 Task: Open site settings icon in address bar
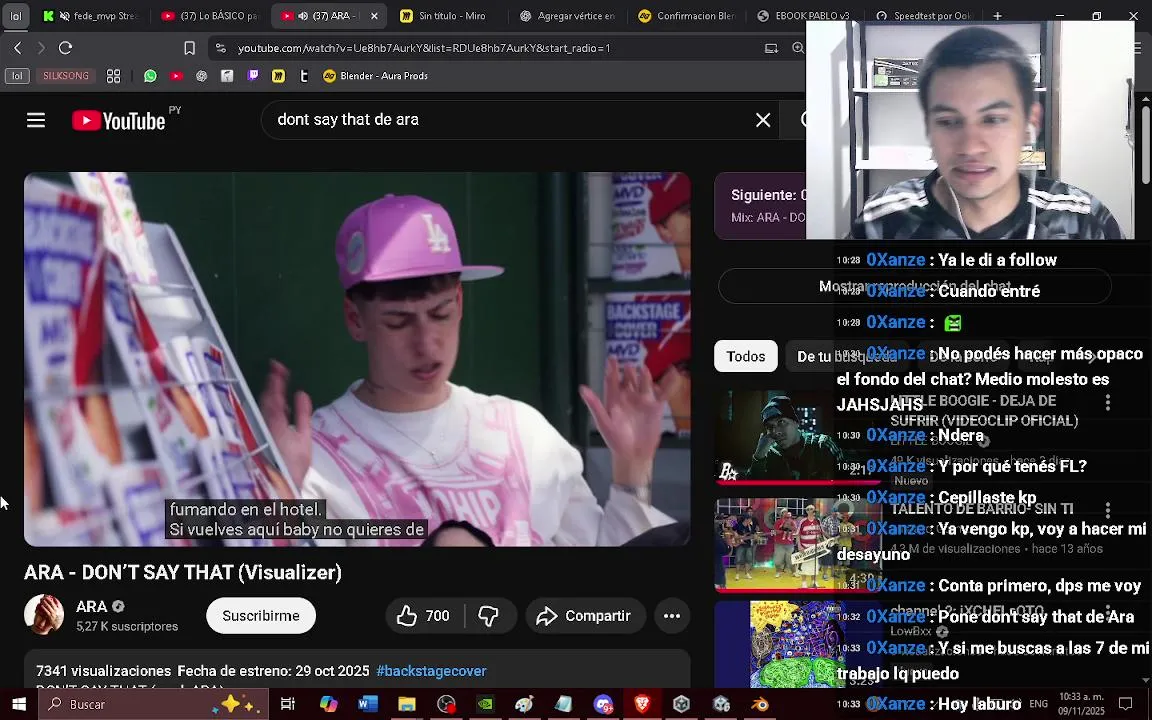click(220, 48)
